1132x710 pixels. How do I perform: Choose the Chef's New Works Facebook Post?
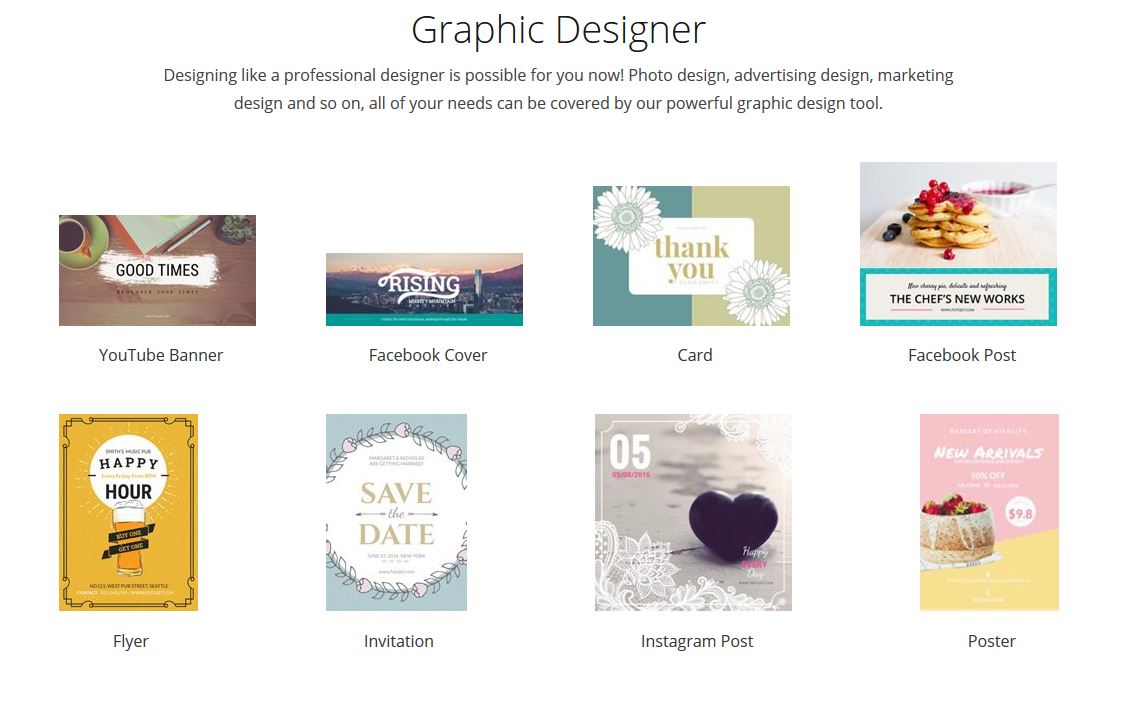958,244
